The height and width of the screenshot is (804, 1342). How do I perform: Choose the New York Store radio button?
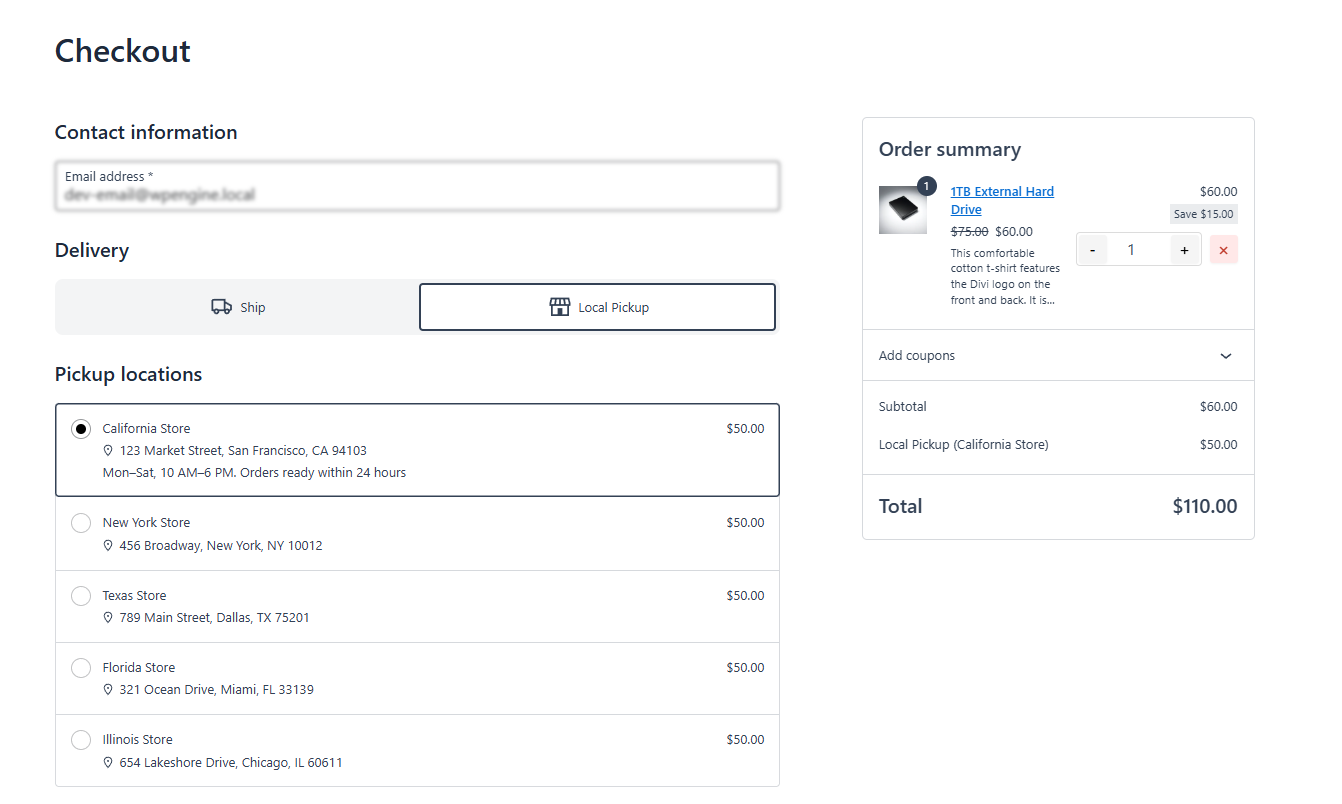(81, 523)
